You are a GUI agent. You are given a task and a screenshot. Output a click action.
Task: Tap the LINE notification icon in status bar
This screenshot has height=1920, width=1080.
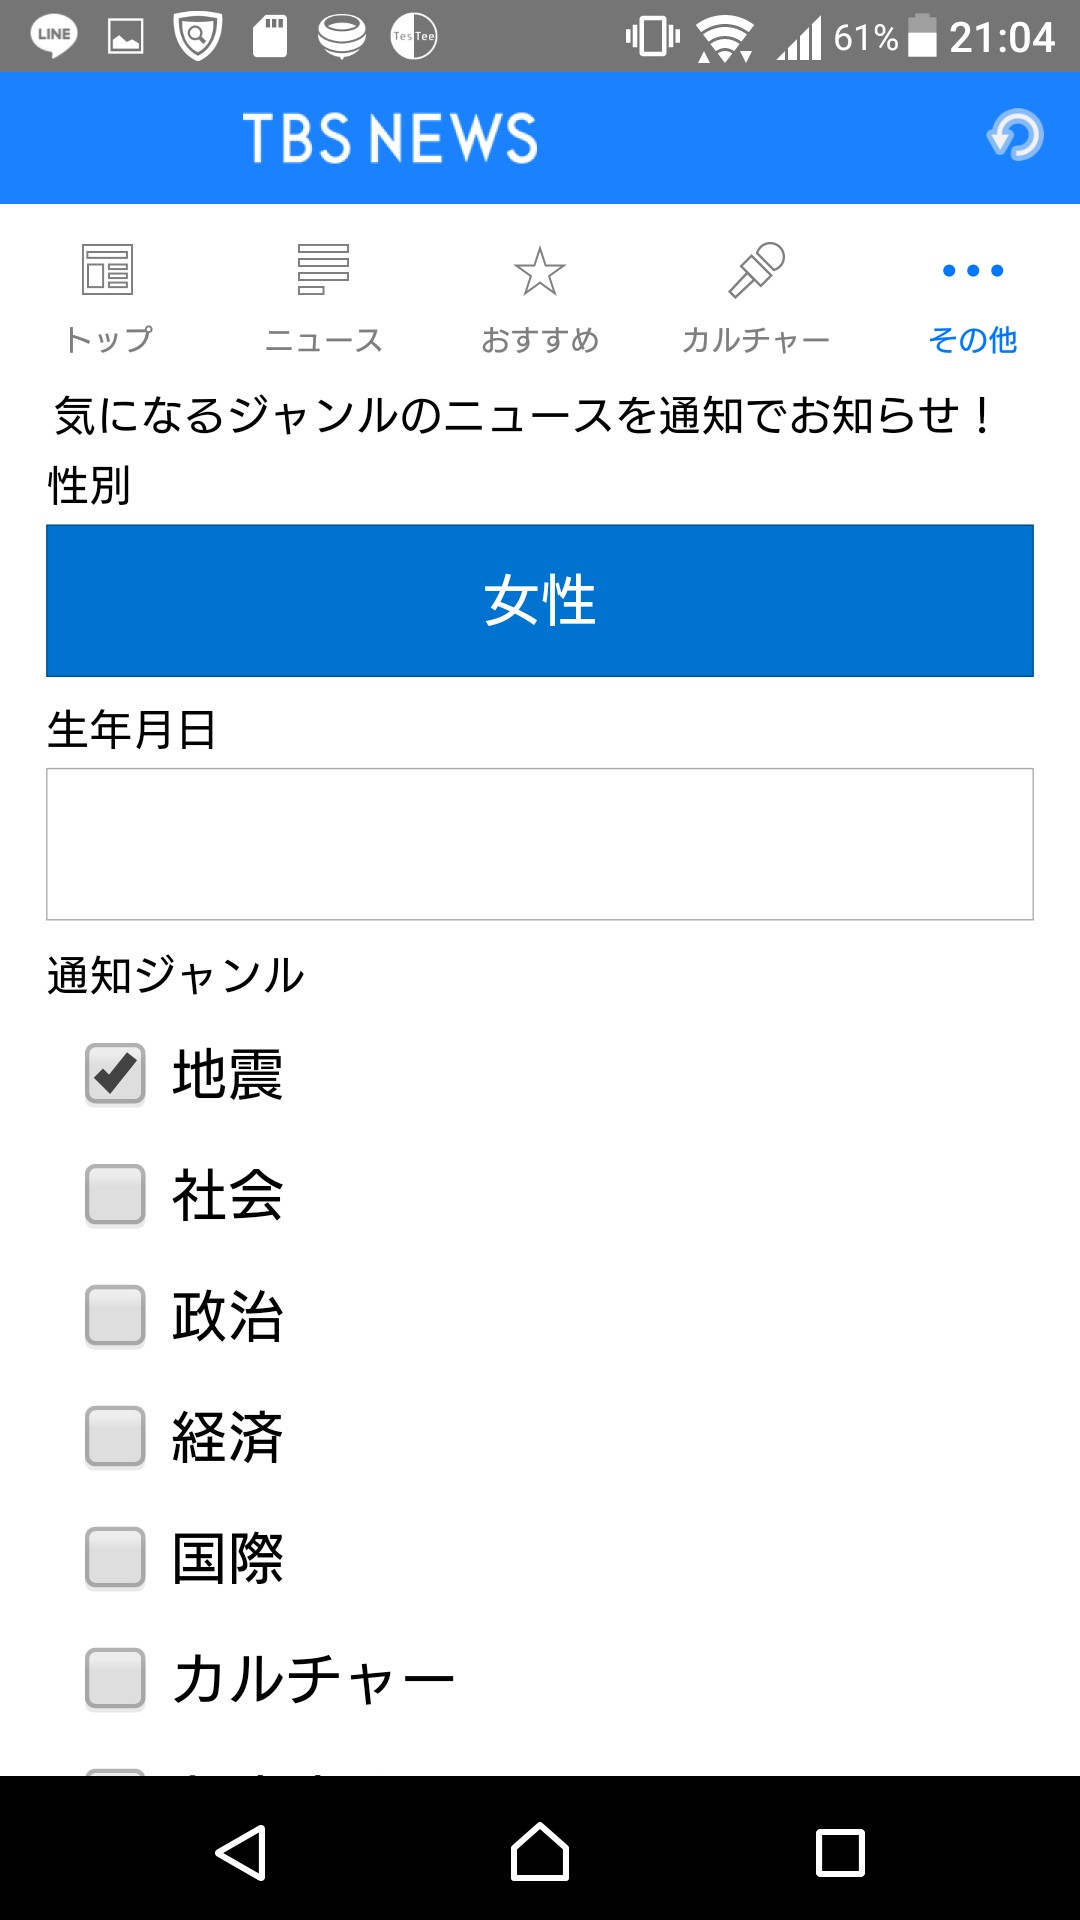[x=54, y=36]
